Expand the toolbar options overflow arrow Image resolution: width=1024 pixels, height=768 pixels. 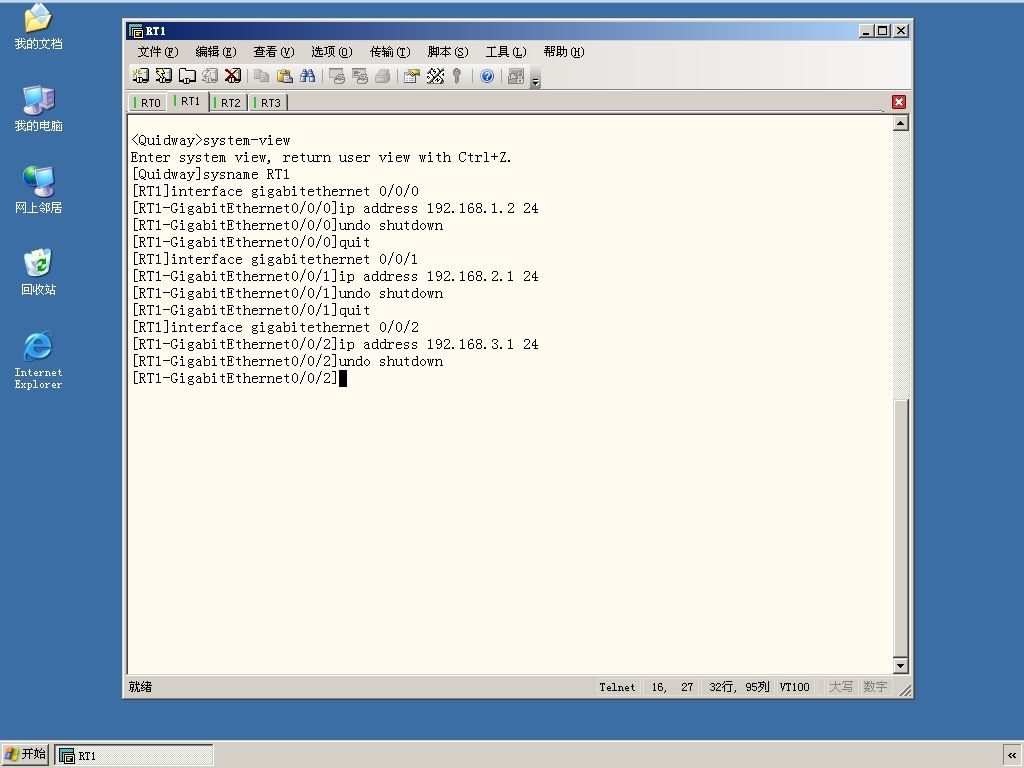536,78
